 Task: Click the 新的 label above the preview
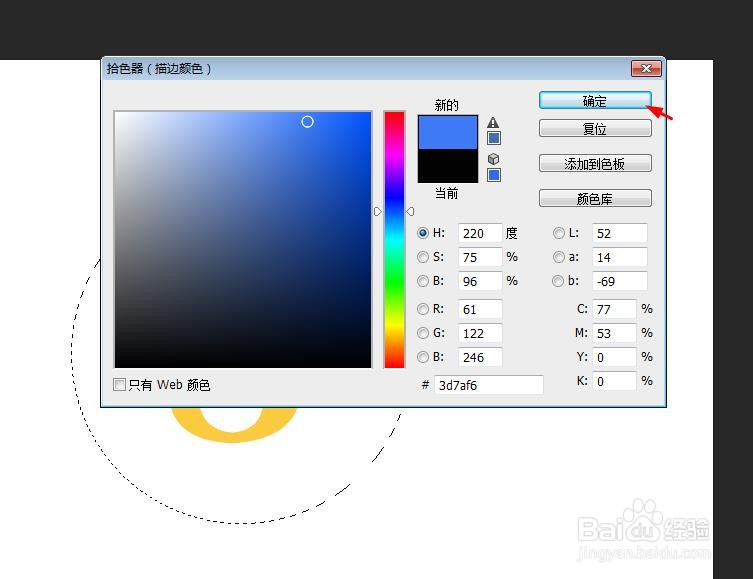pyautogui.click(x=447, y=105)
